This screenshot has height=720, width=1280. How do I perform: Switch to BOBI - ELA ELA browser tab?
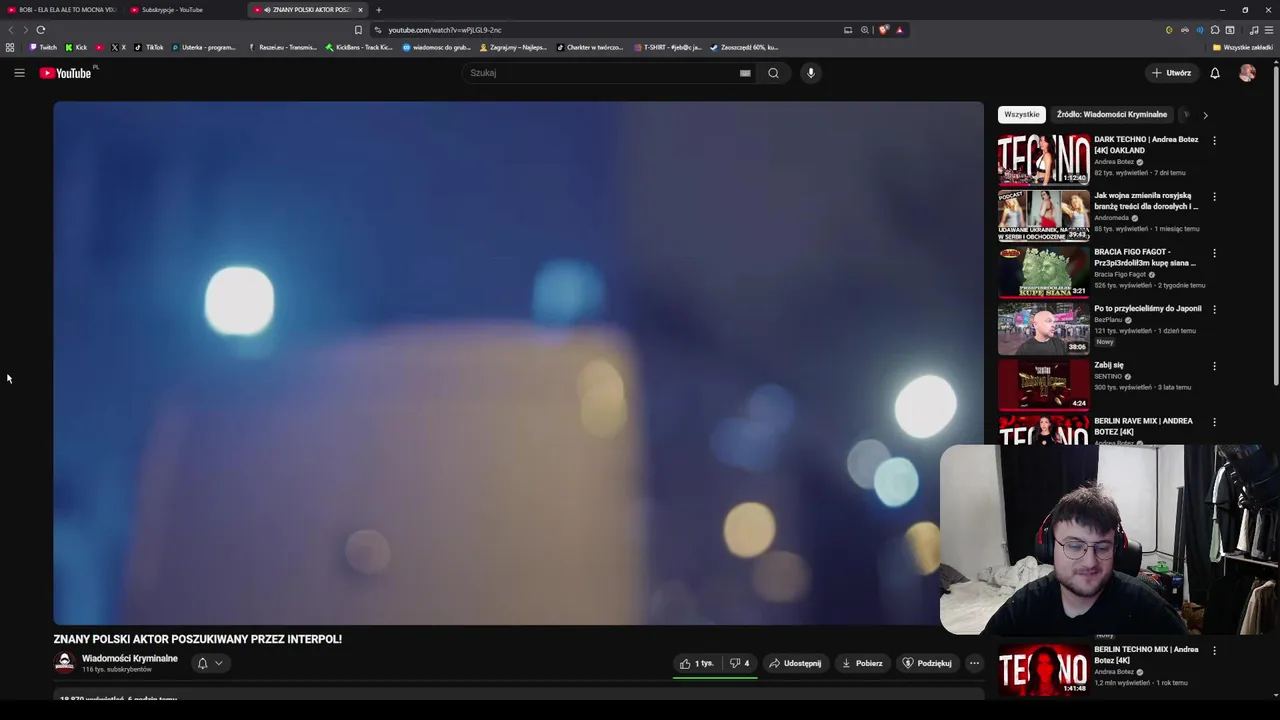[62, 10]
